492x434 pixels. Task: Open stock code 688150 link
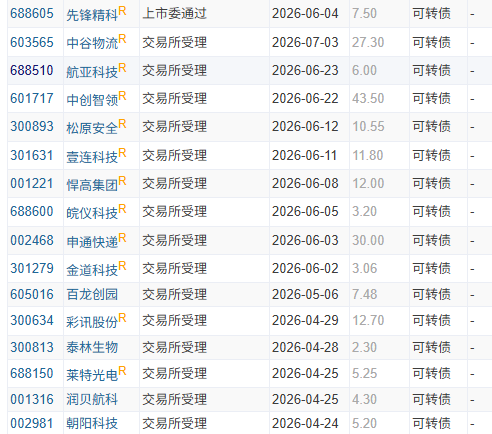click(32, 373)
